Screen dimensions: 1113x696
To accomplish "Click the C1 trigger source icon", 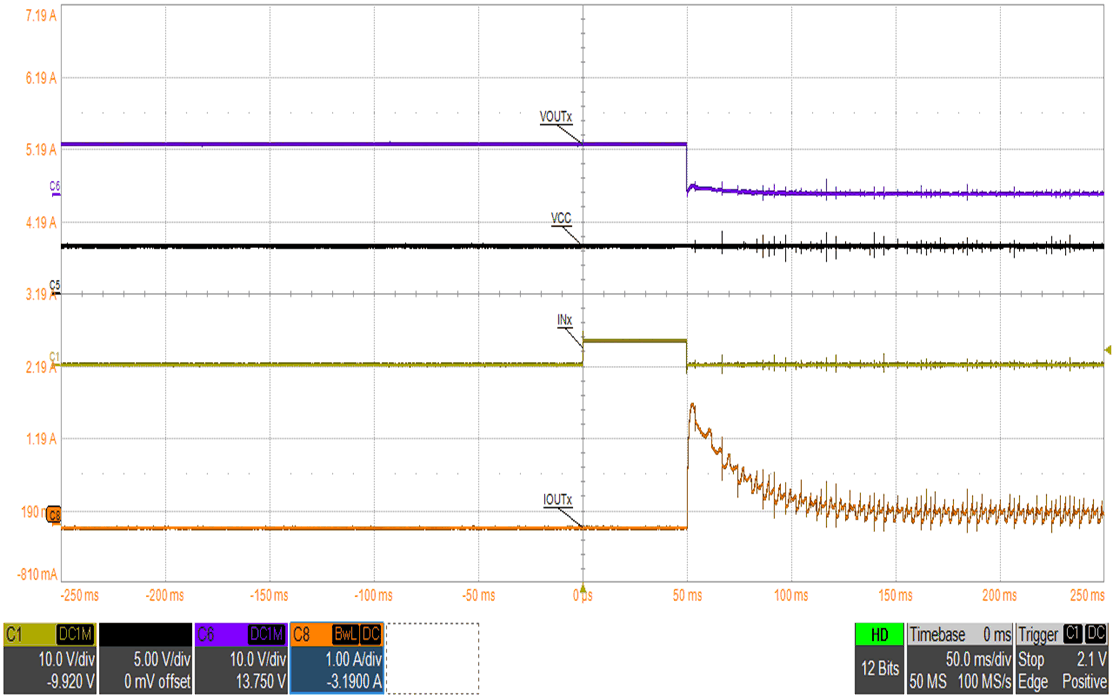I will click(x=1073, y=635).
